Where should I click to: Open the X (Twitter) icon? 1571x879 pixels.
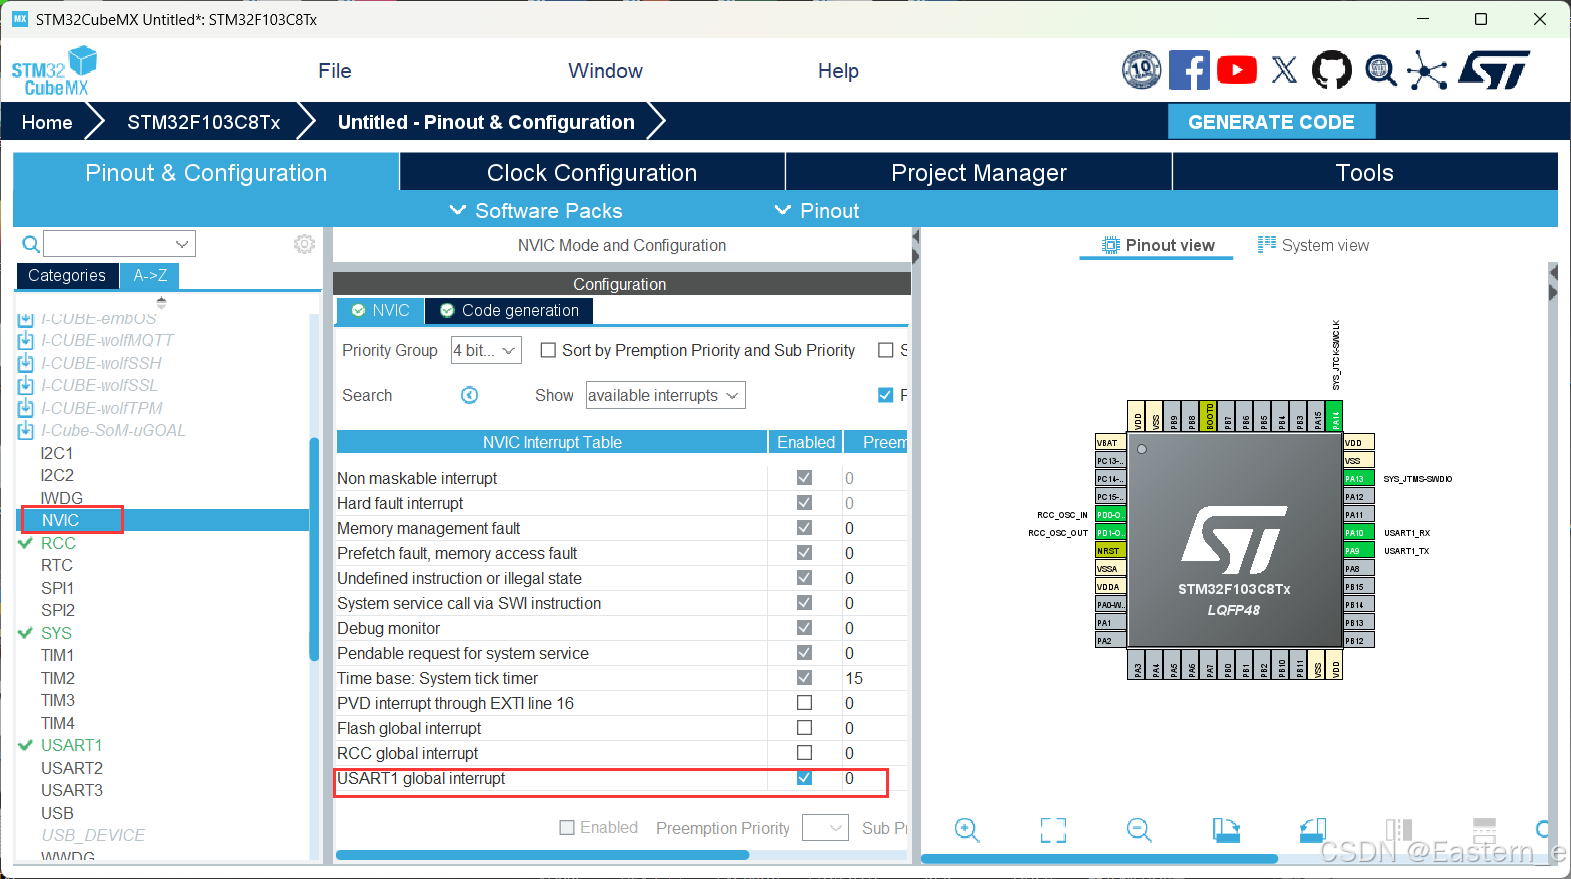point(1285,70)
